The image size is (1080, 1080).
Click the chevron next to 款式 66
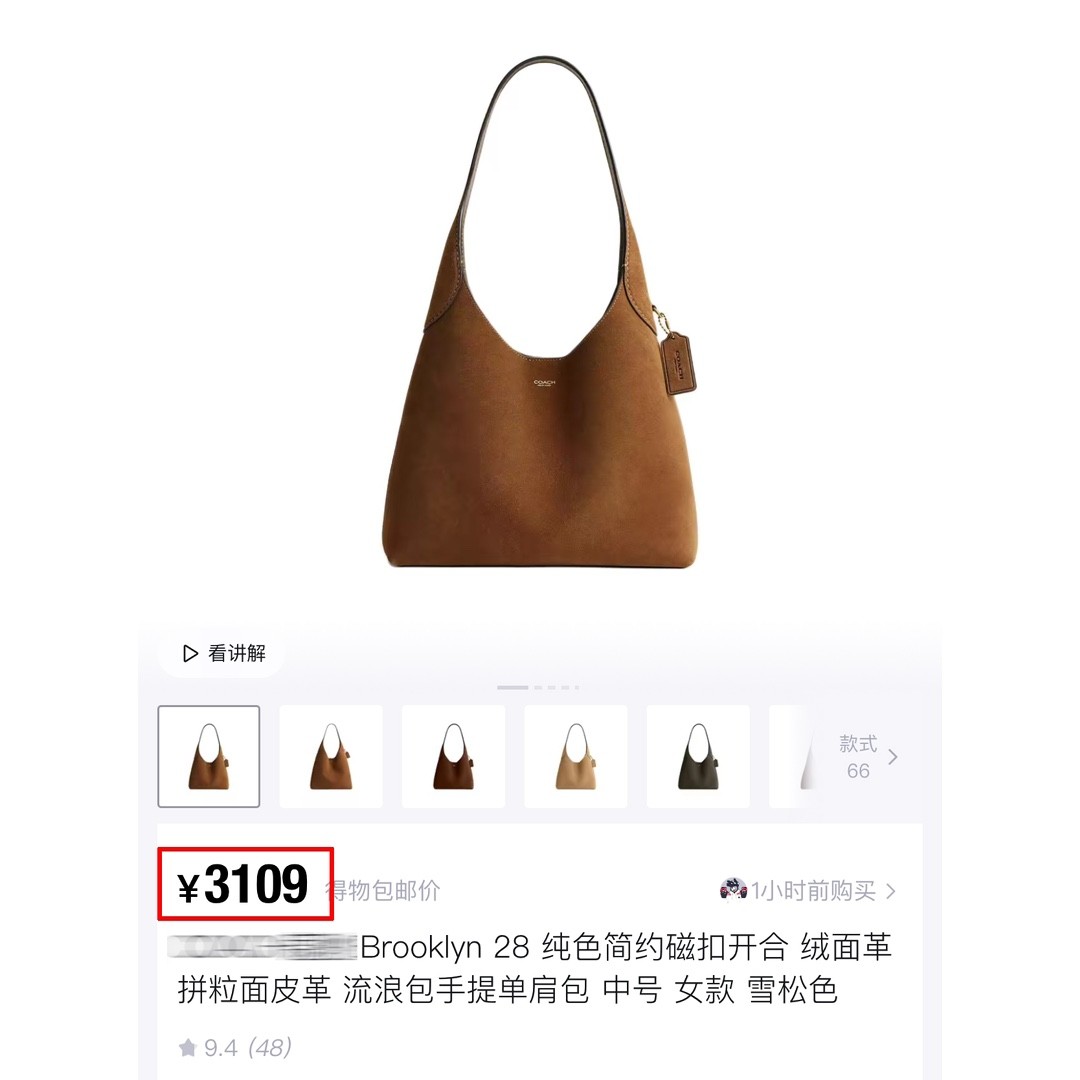tap(893, 757)
